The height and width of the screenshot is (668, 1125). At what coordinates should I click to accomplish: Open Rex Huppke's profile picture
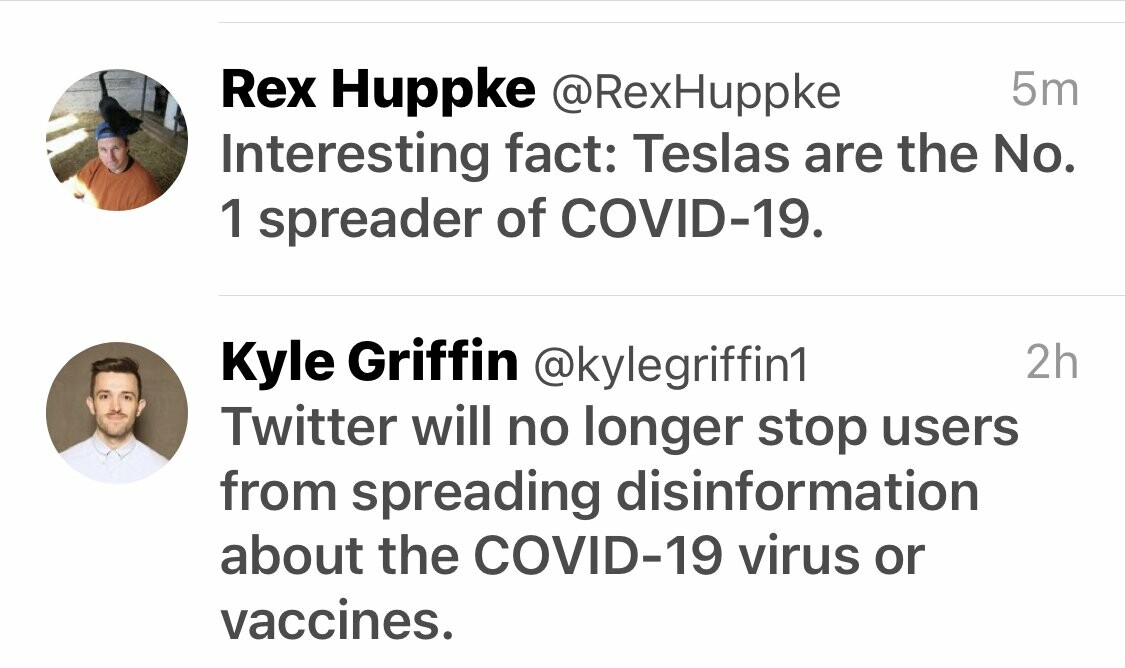pyautogui.click(x=117, y=140)
